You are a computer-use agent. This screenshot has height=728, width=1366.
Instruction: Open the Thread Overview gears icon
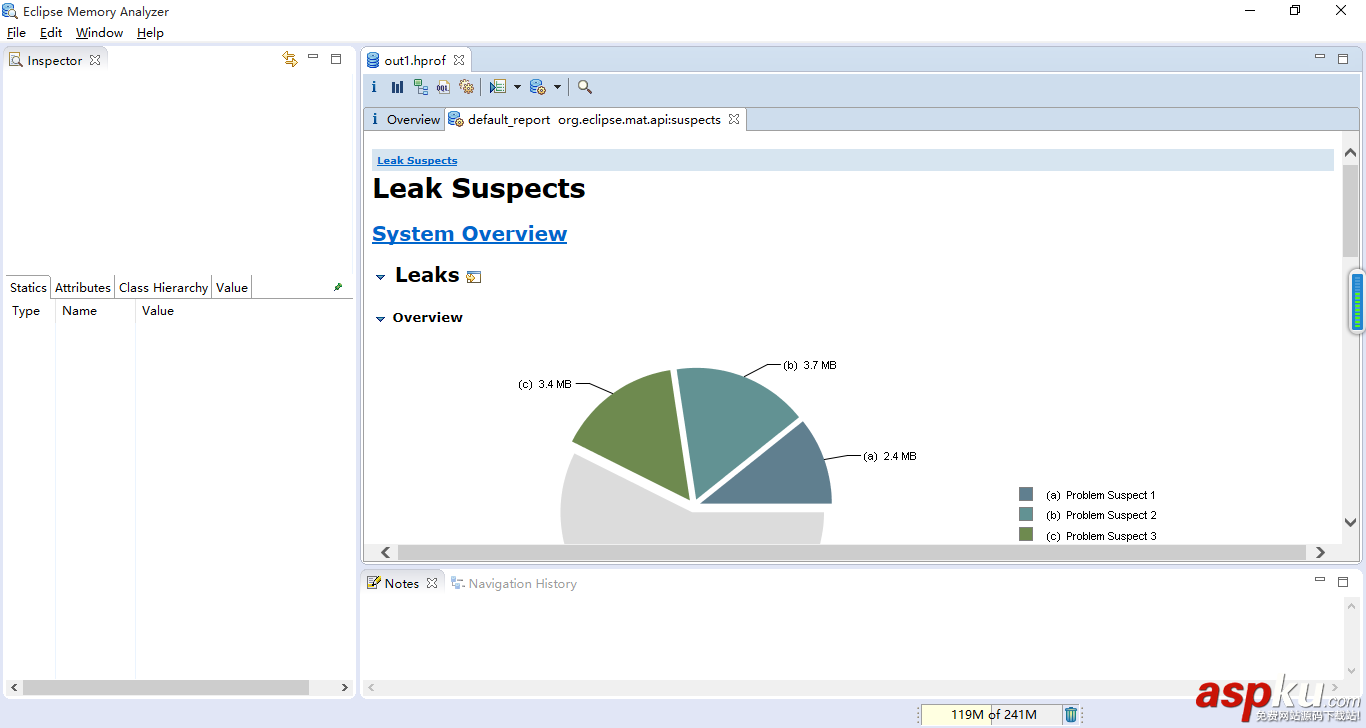click(x=466, y=87)
